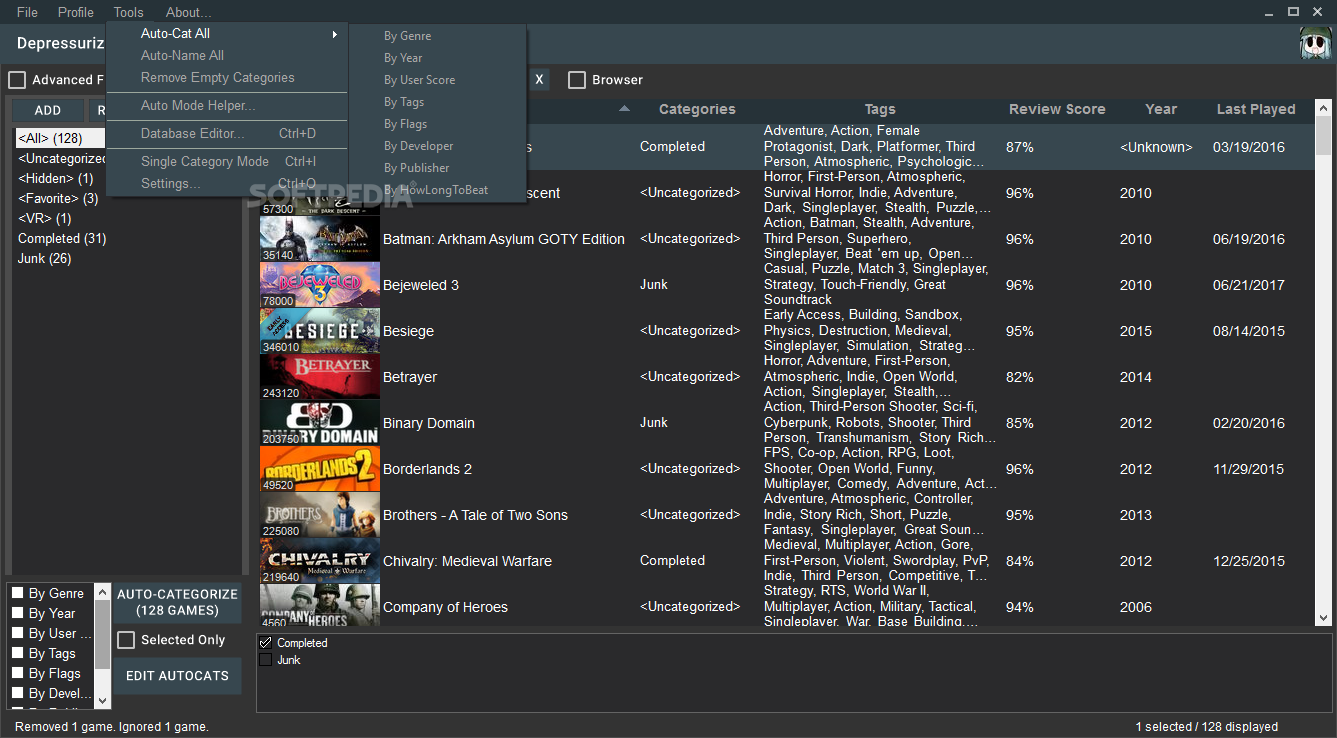Toggle the Advanced Filter checkbox
Viewport: 1337px width, 738px height.
coord(17,80)
